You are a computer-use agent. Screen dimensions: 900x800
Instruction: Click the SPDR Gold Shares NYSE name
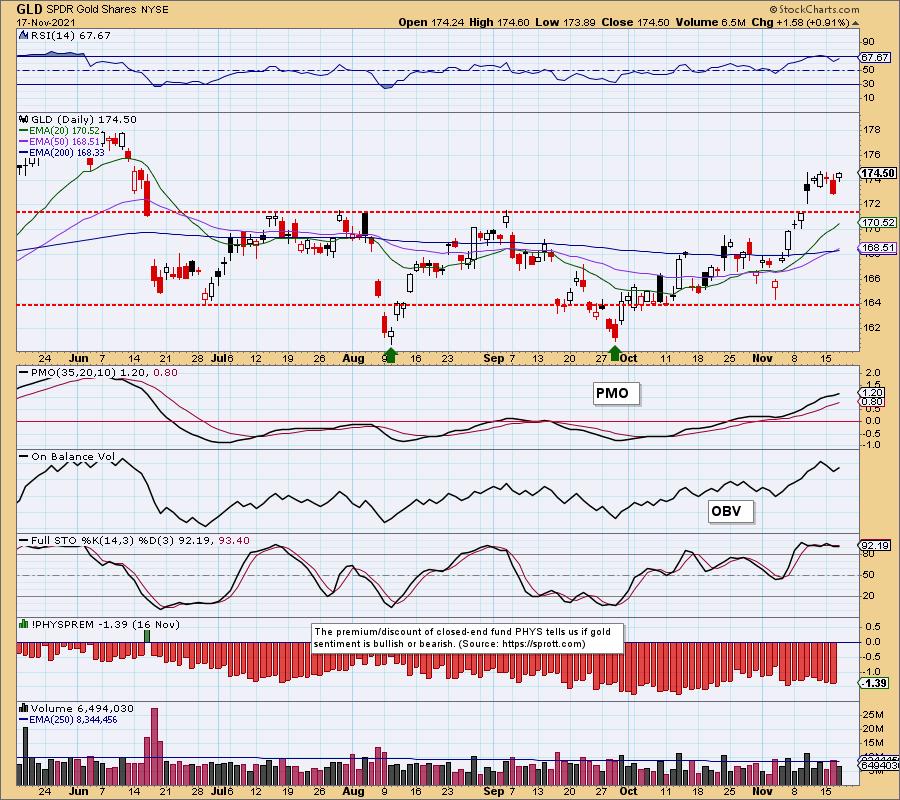click(107, 10)
